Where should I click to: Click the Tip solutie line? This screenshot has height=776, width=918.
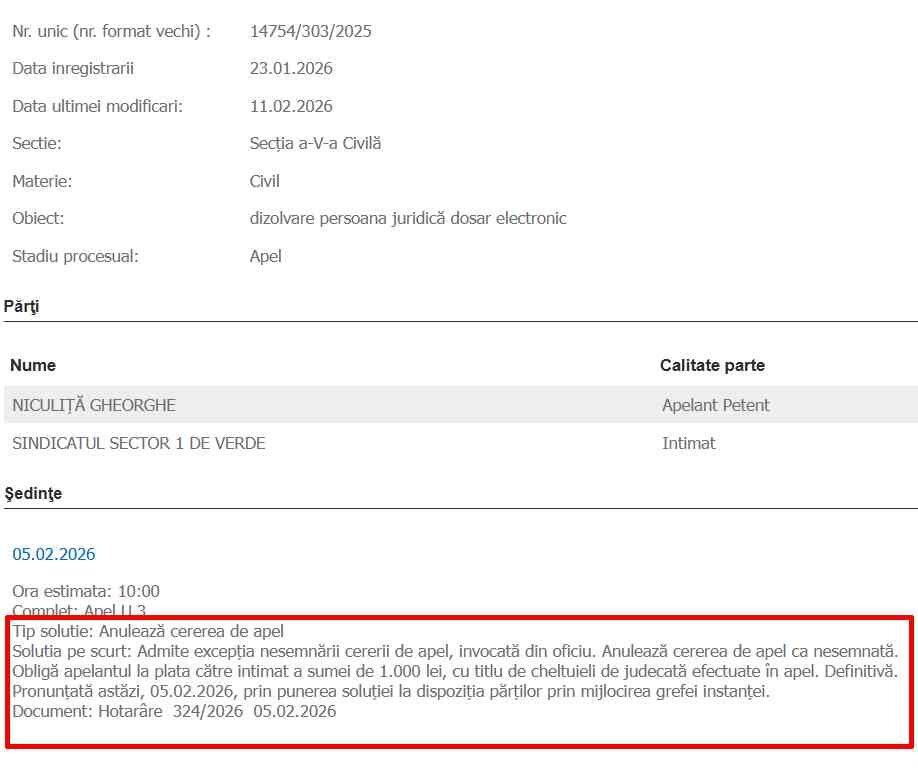(x=148, y=631)
